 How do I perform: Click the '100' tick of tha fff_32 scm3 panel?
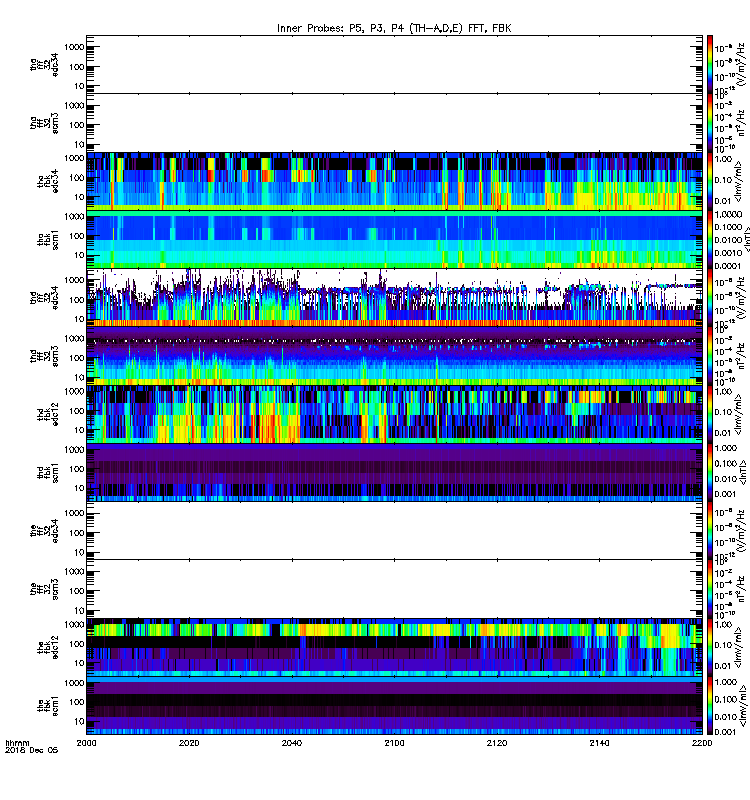[x=77, y=125]
